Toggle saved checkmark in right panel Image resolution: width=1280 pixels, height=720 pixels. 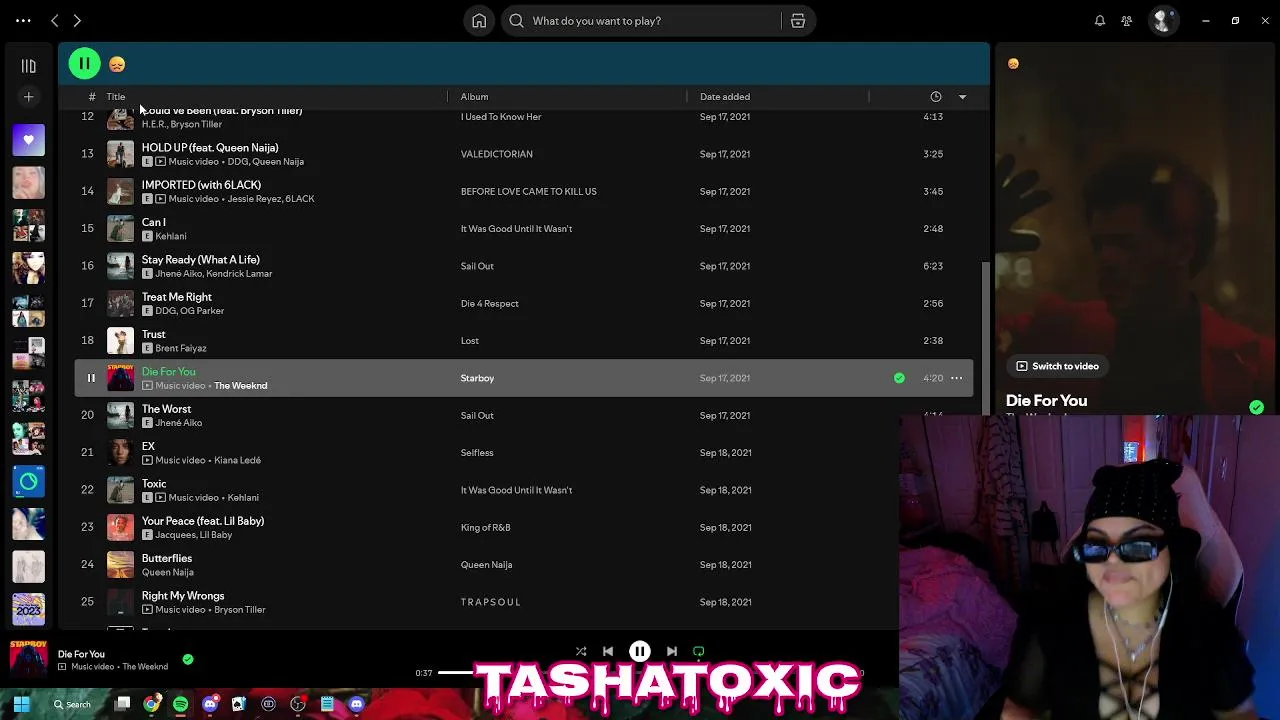[x=1256, y=407]
